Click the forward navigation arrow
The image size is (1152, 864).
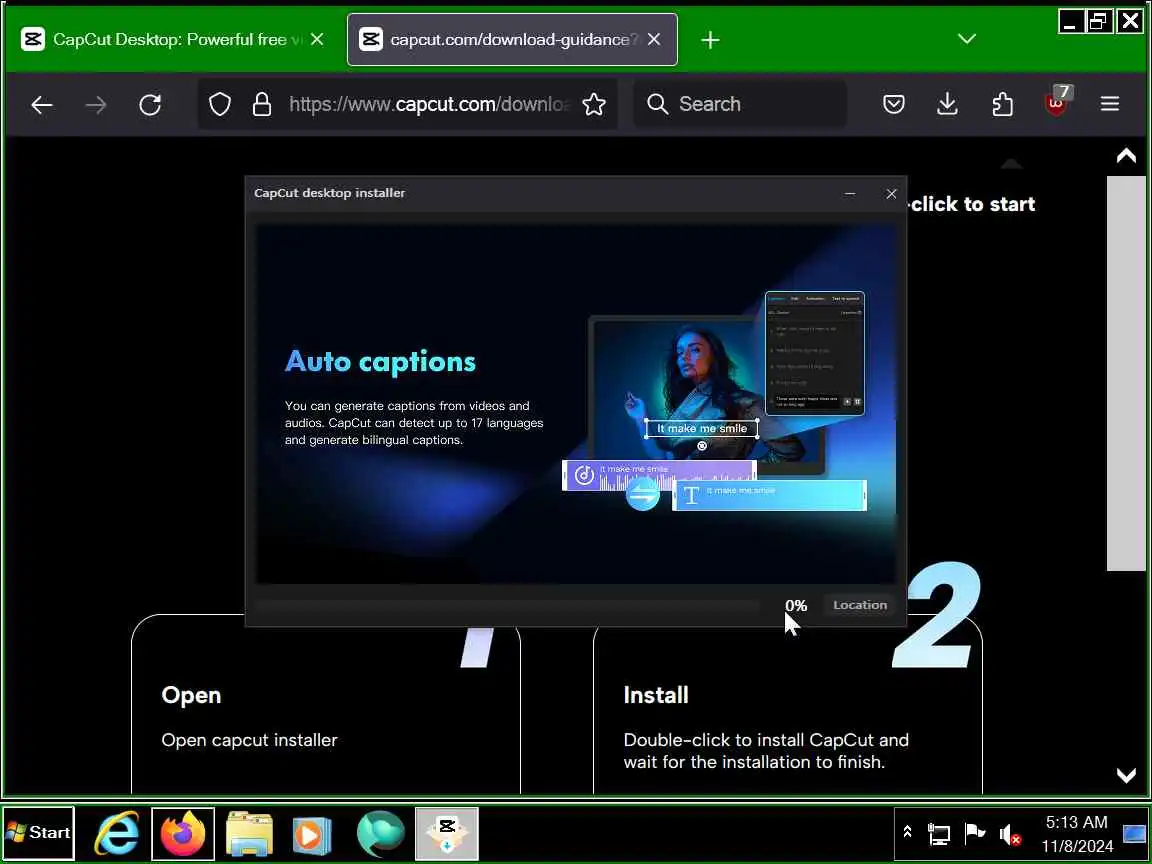pyautogui.click(x=96, y=105)
